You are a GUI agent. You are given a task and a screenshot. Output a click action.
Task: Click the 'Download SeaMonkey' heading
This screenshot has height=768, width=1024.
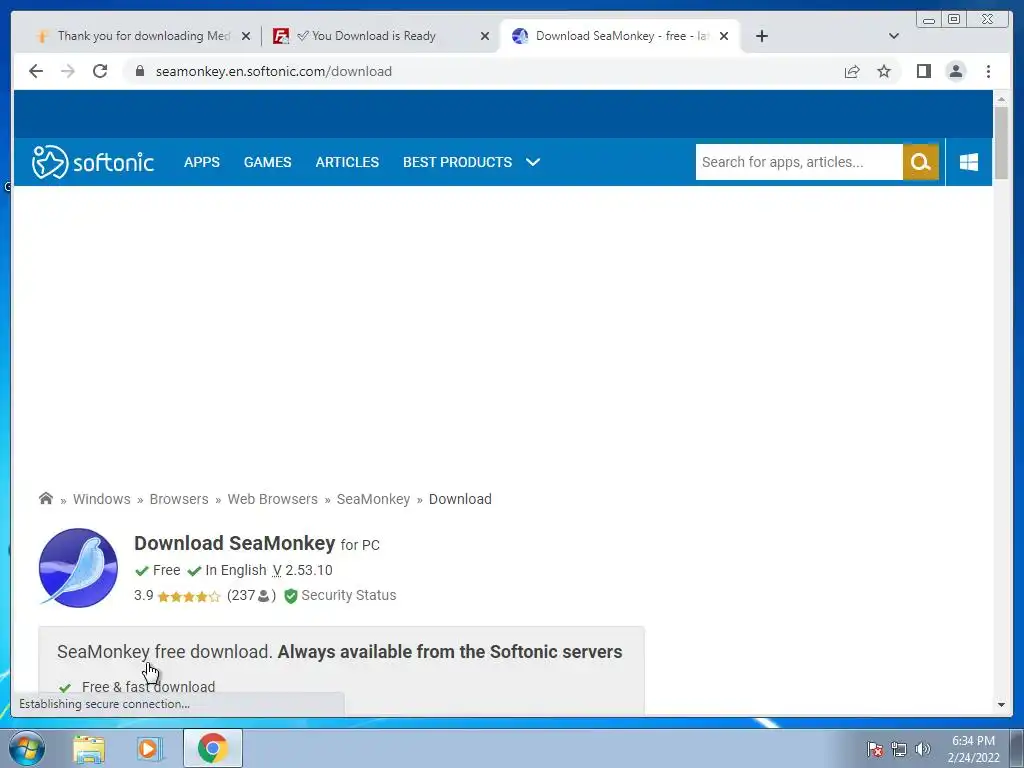234,543
